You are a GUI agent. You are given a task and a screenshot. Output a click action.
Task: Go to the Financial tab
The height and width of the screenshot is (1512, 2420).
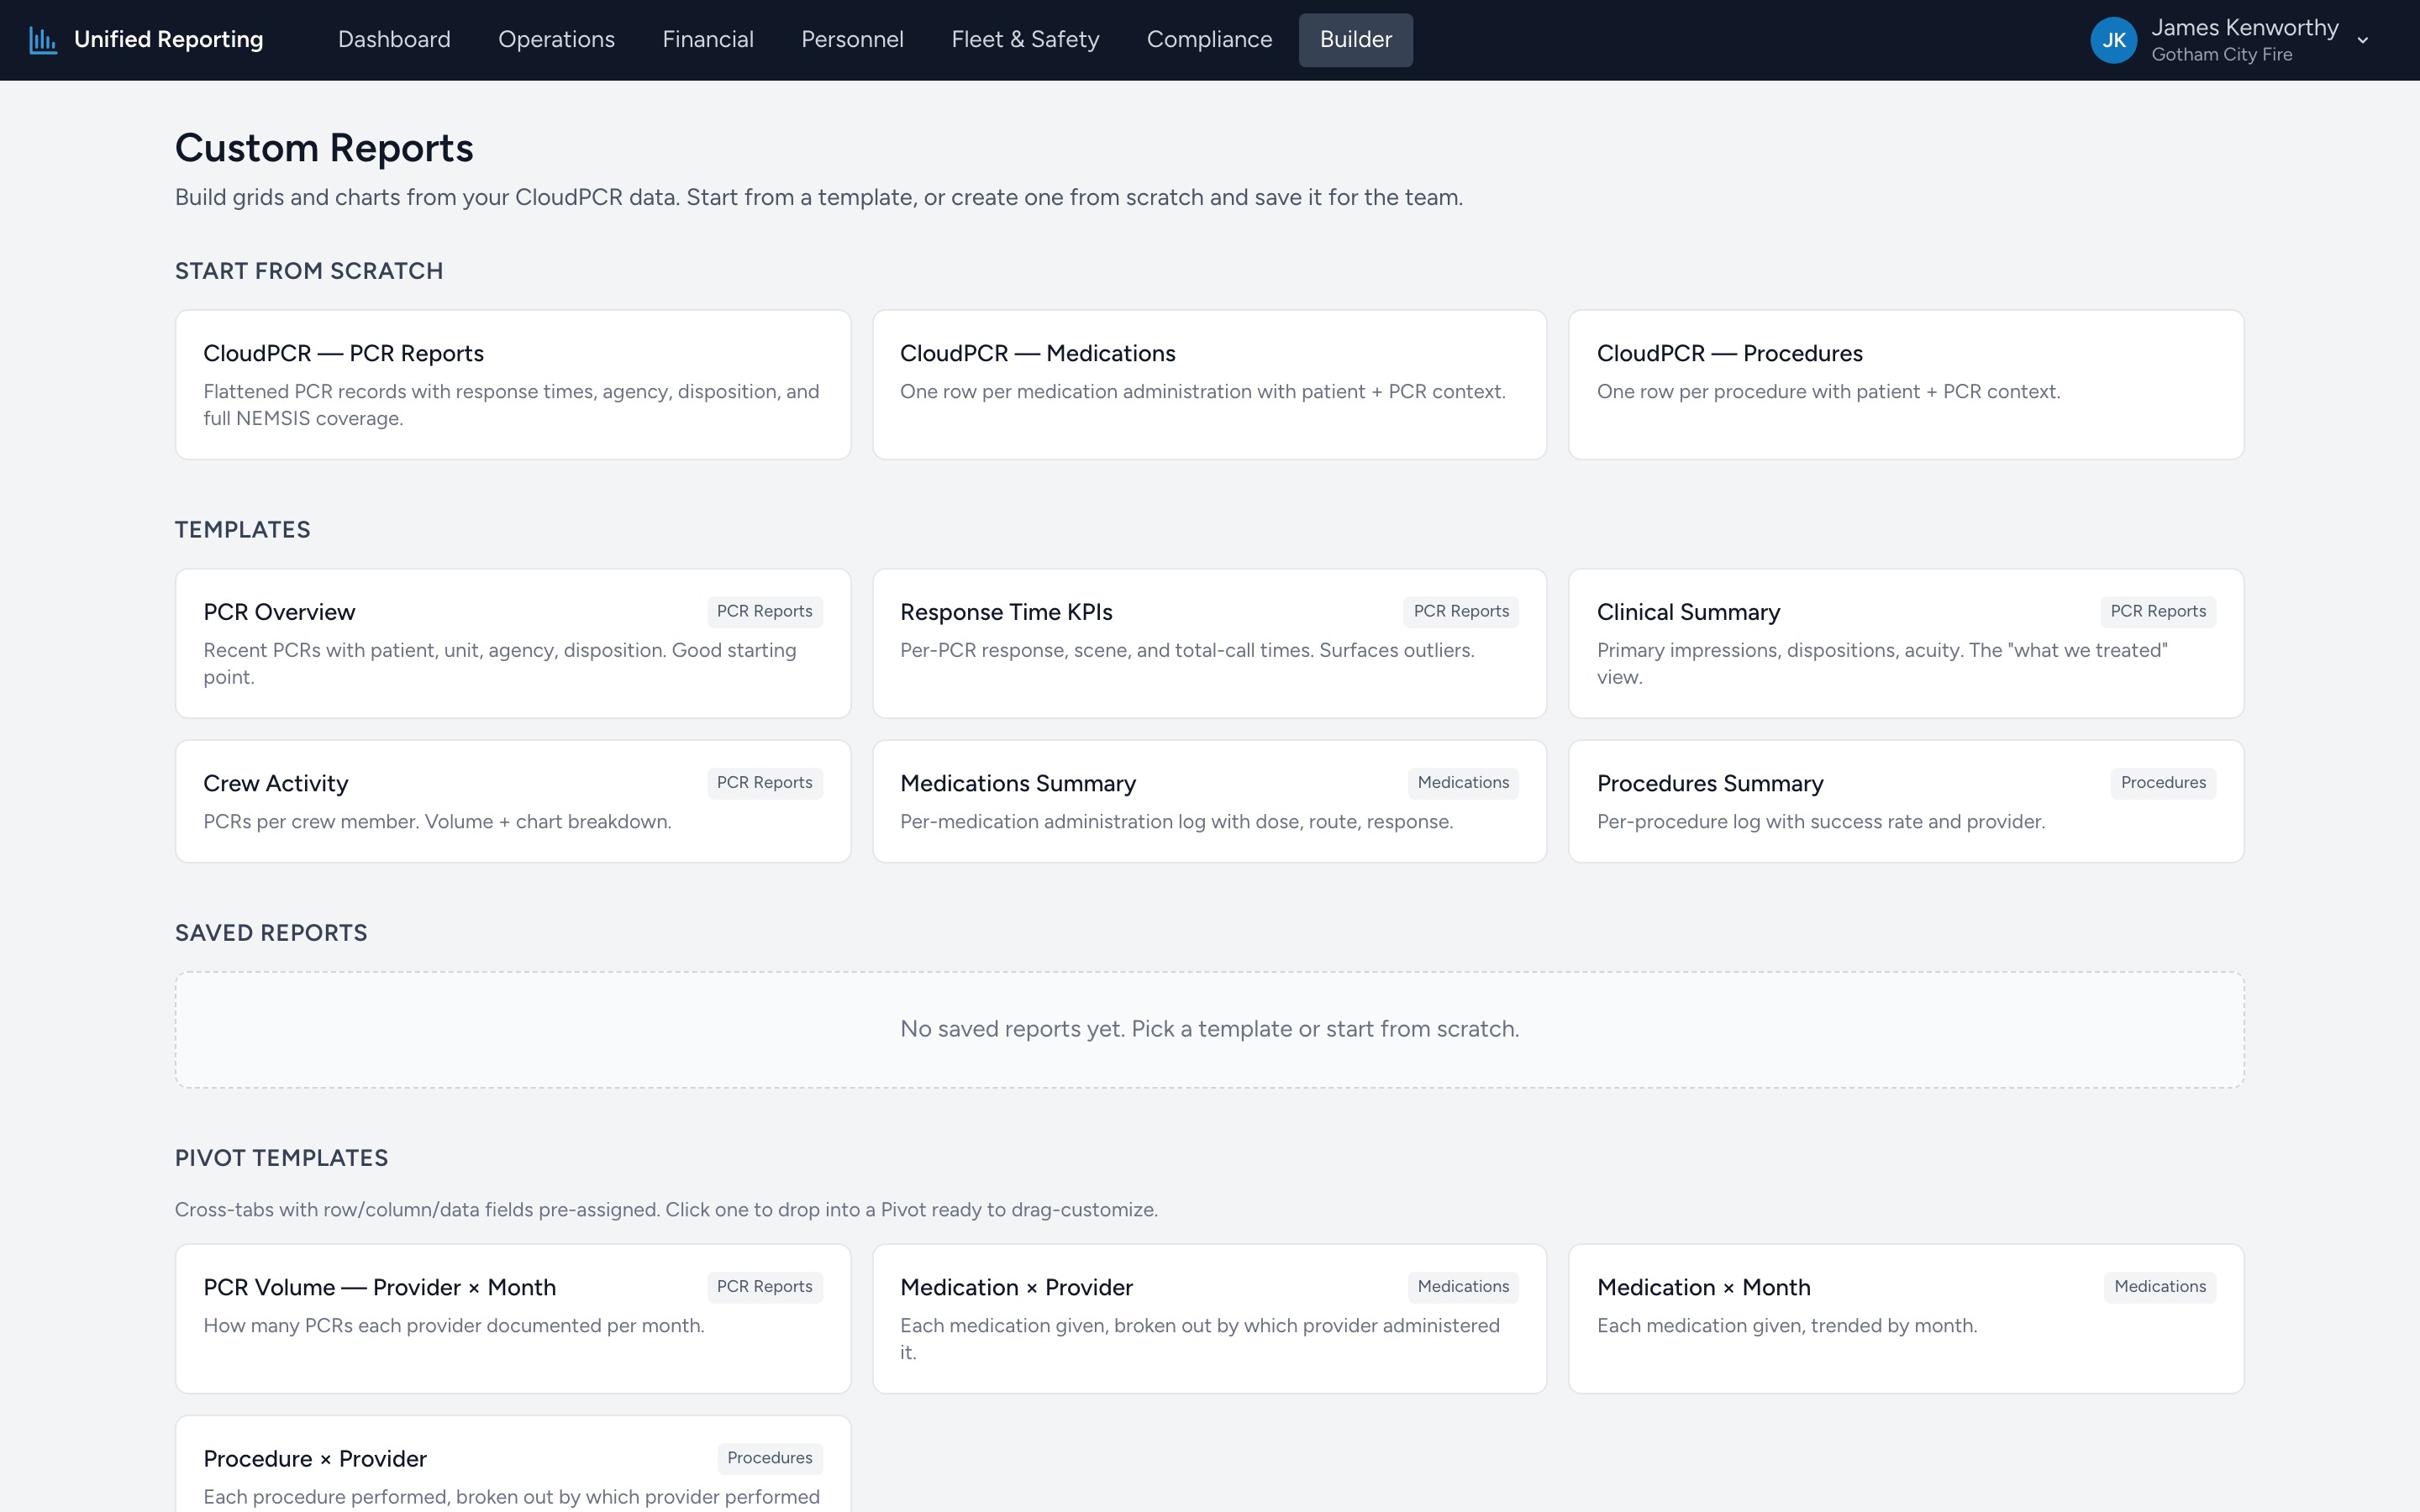pyautogui.click(x=708, y=40)
